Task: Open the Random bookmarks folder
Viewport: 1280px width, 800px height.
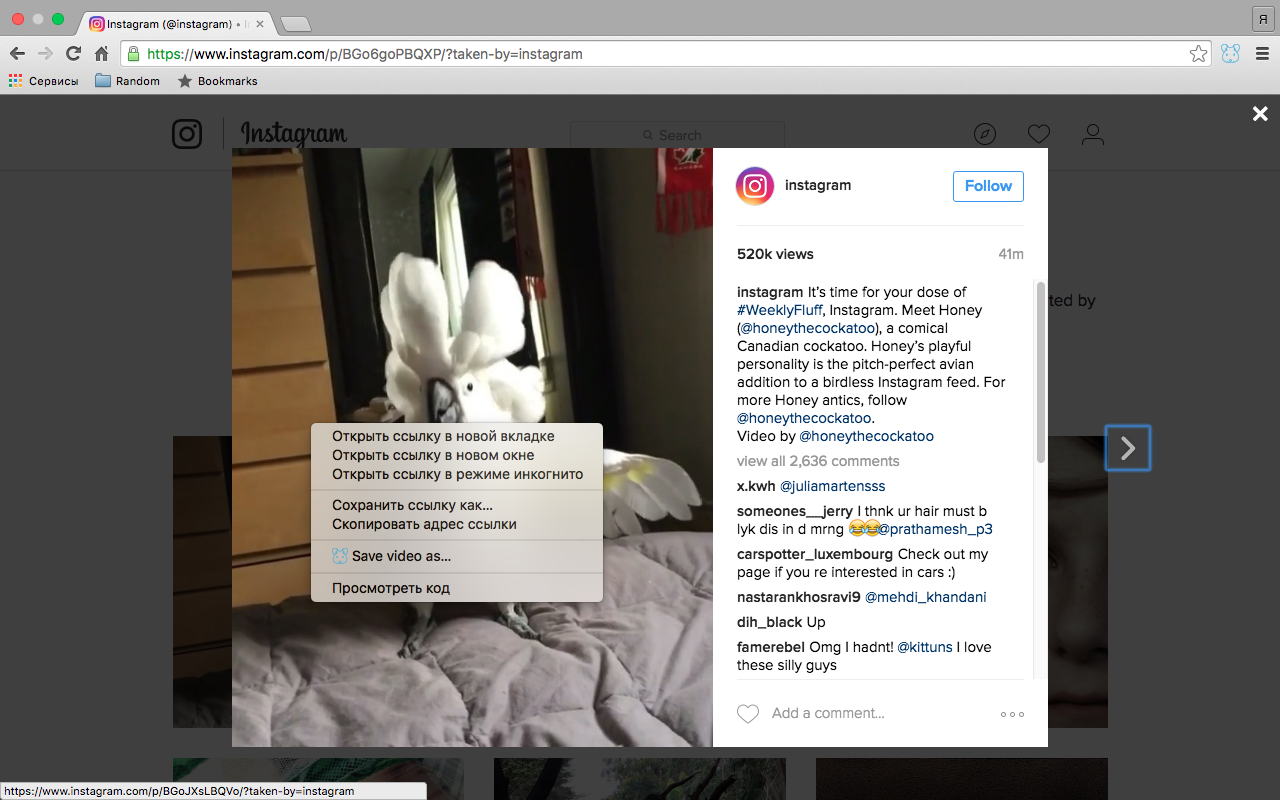Action: point(127,81)
